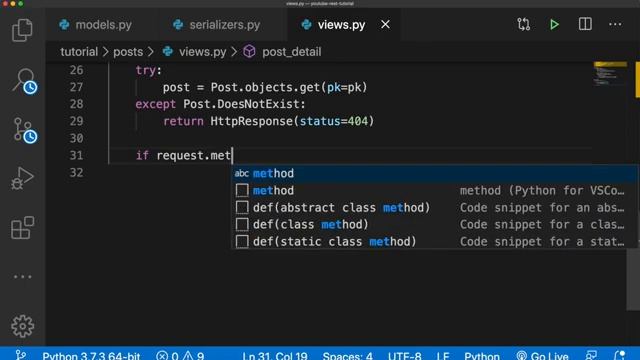Click the feedback icon in the status bar
The width and height of the screenshot is (640, 360).
point(591,355)
